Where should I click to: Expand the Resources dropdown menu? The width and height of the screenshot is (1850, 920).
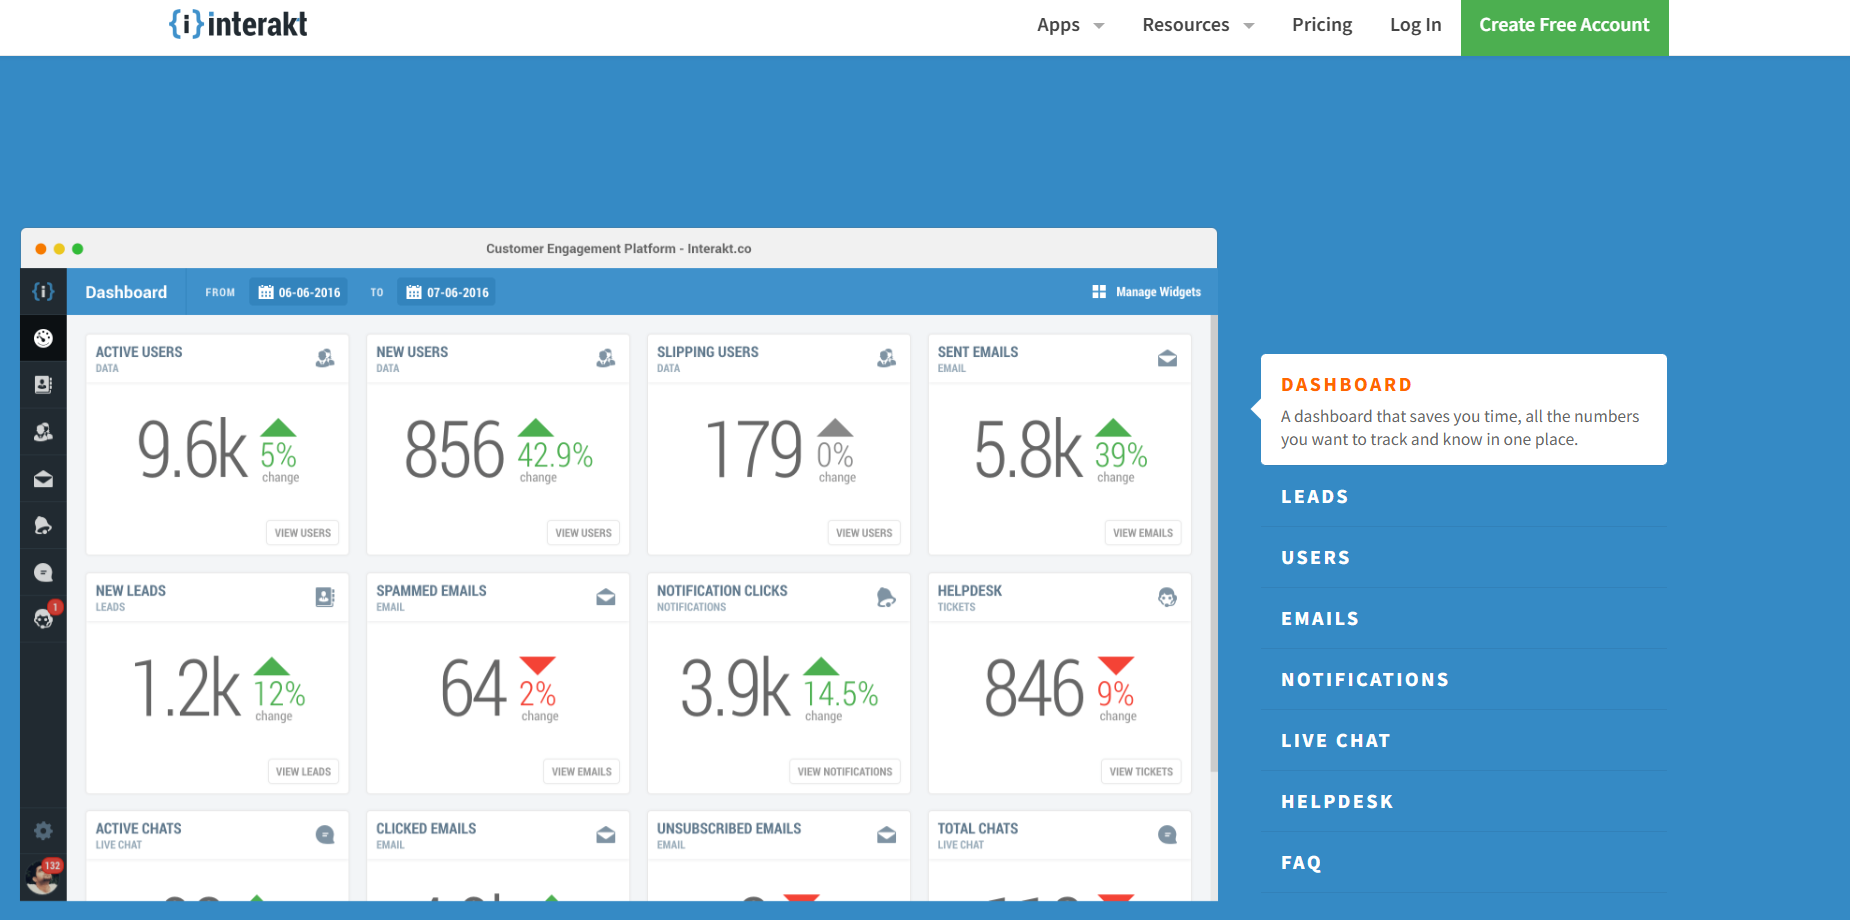1198,25
